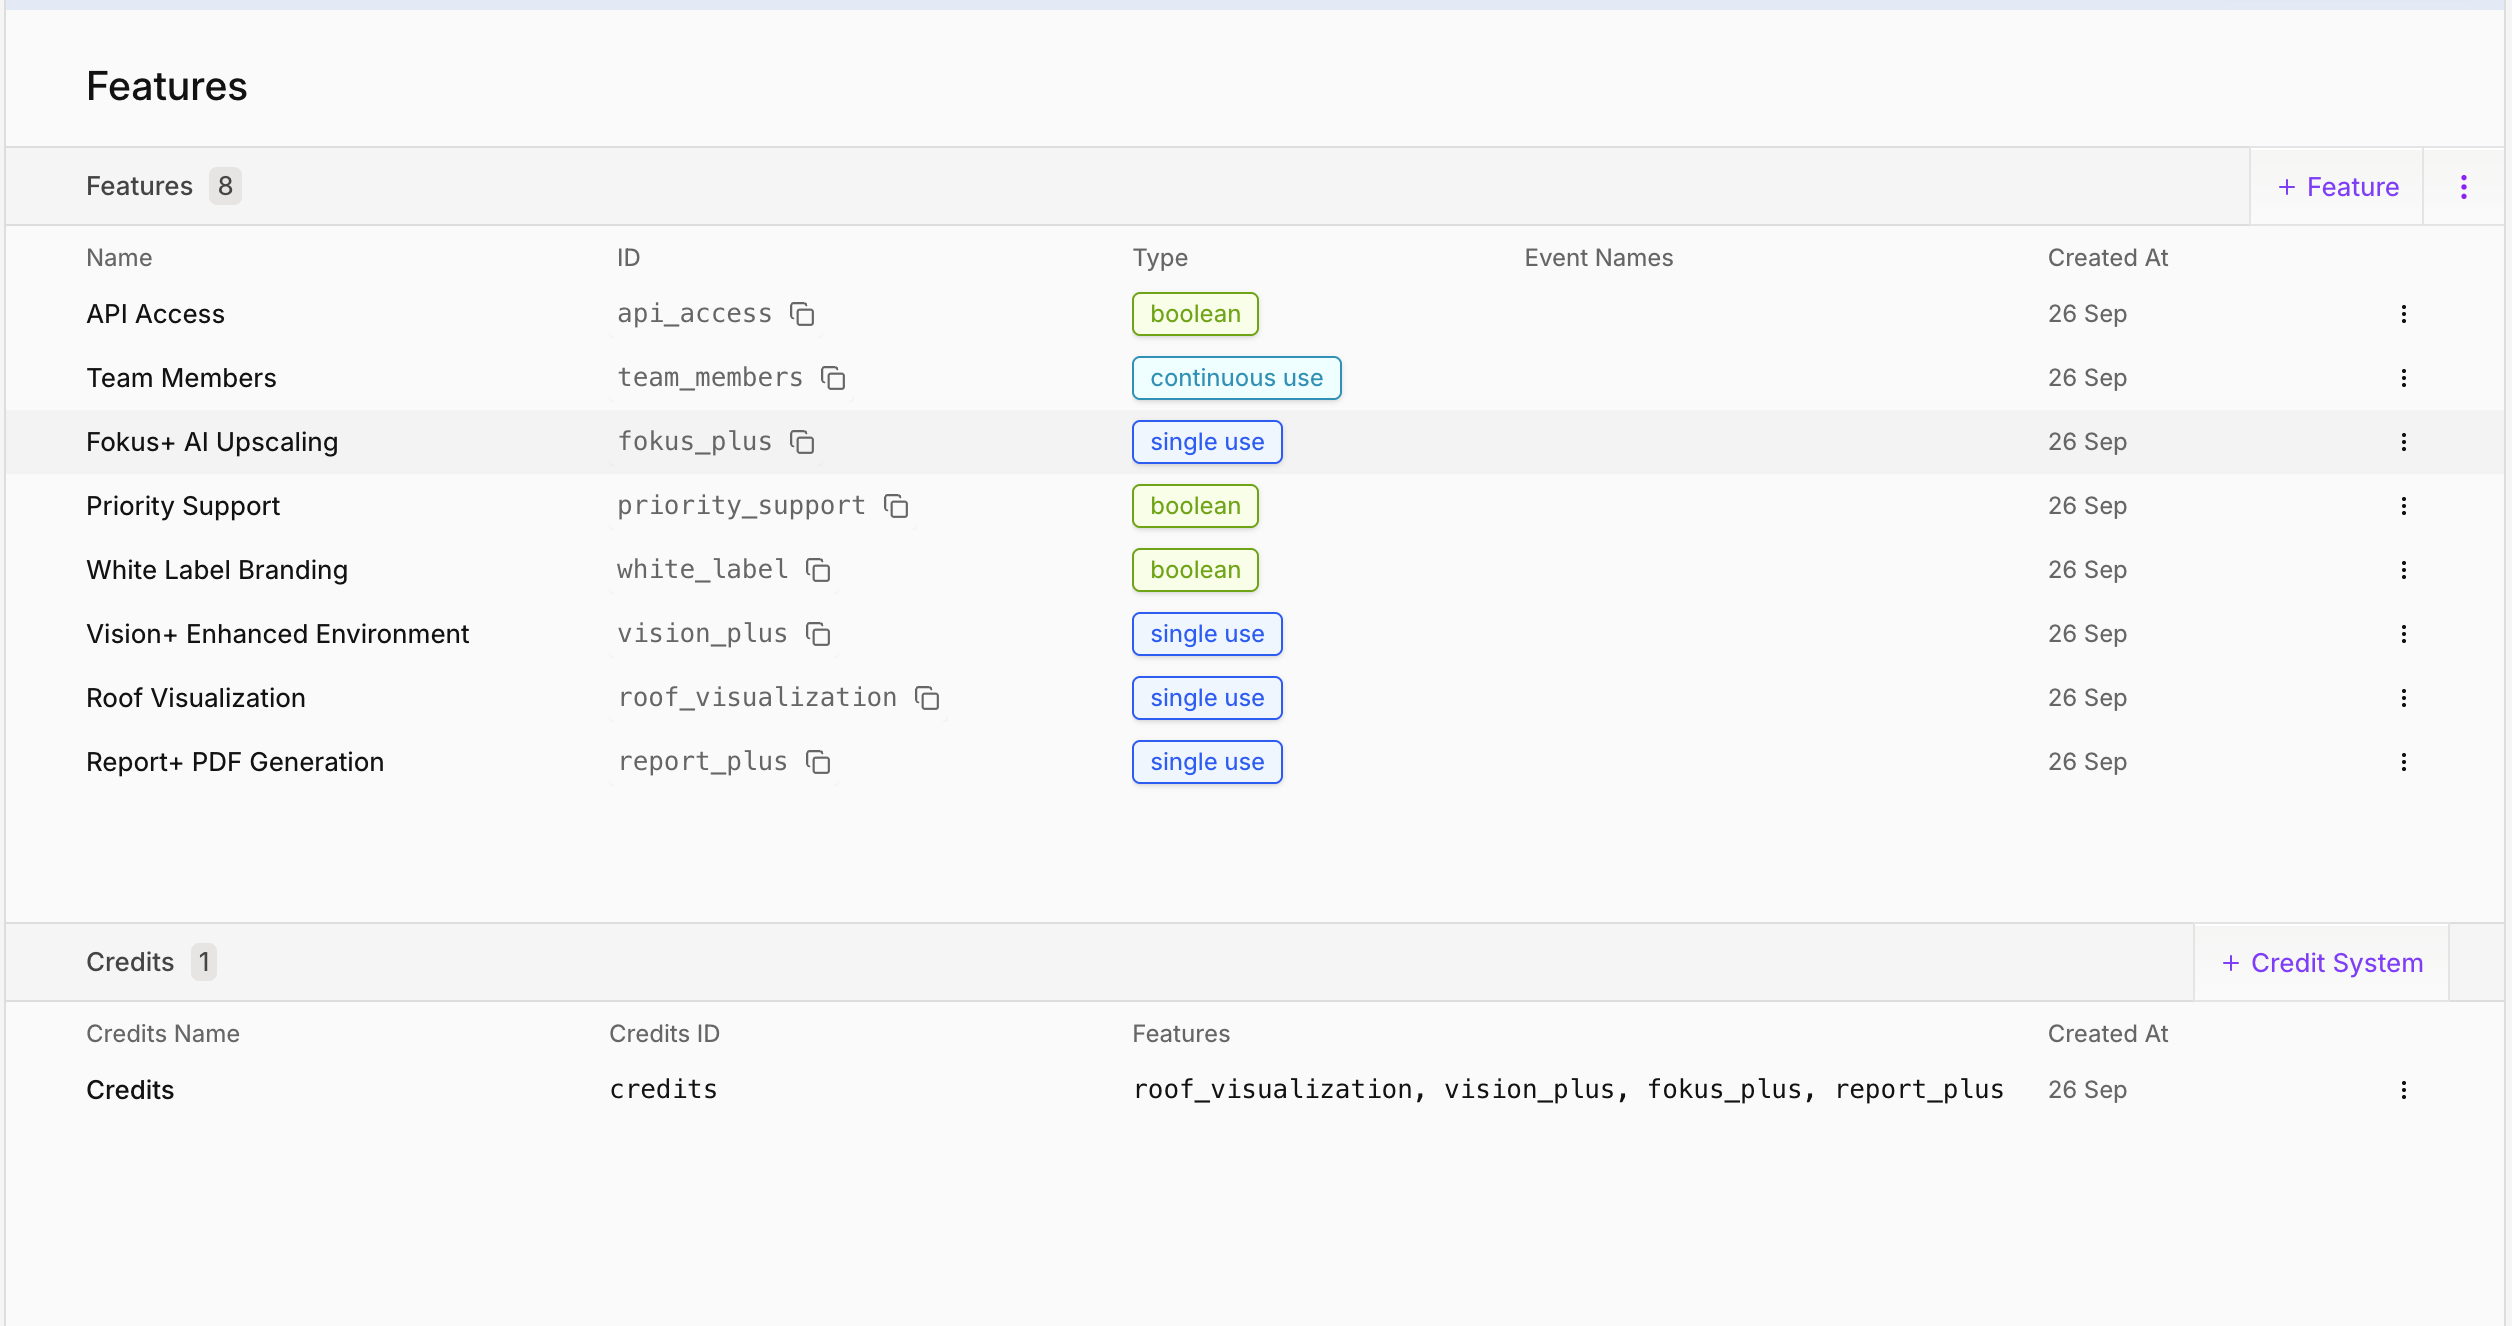Image resolution: width=2512 pixels, height=1326 pixels.
Task: Open actions menu for Roof Visualization
Action: click(2403, 698)
